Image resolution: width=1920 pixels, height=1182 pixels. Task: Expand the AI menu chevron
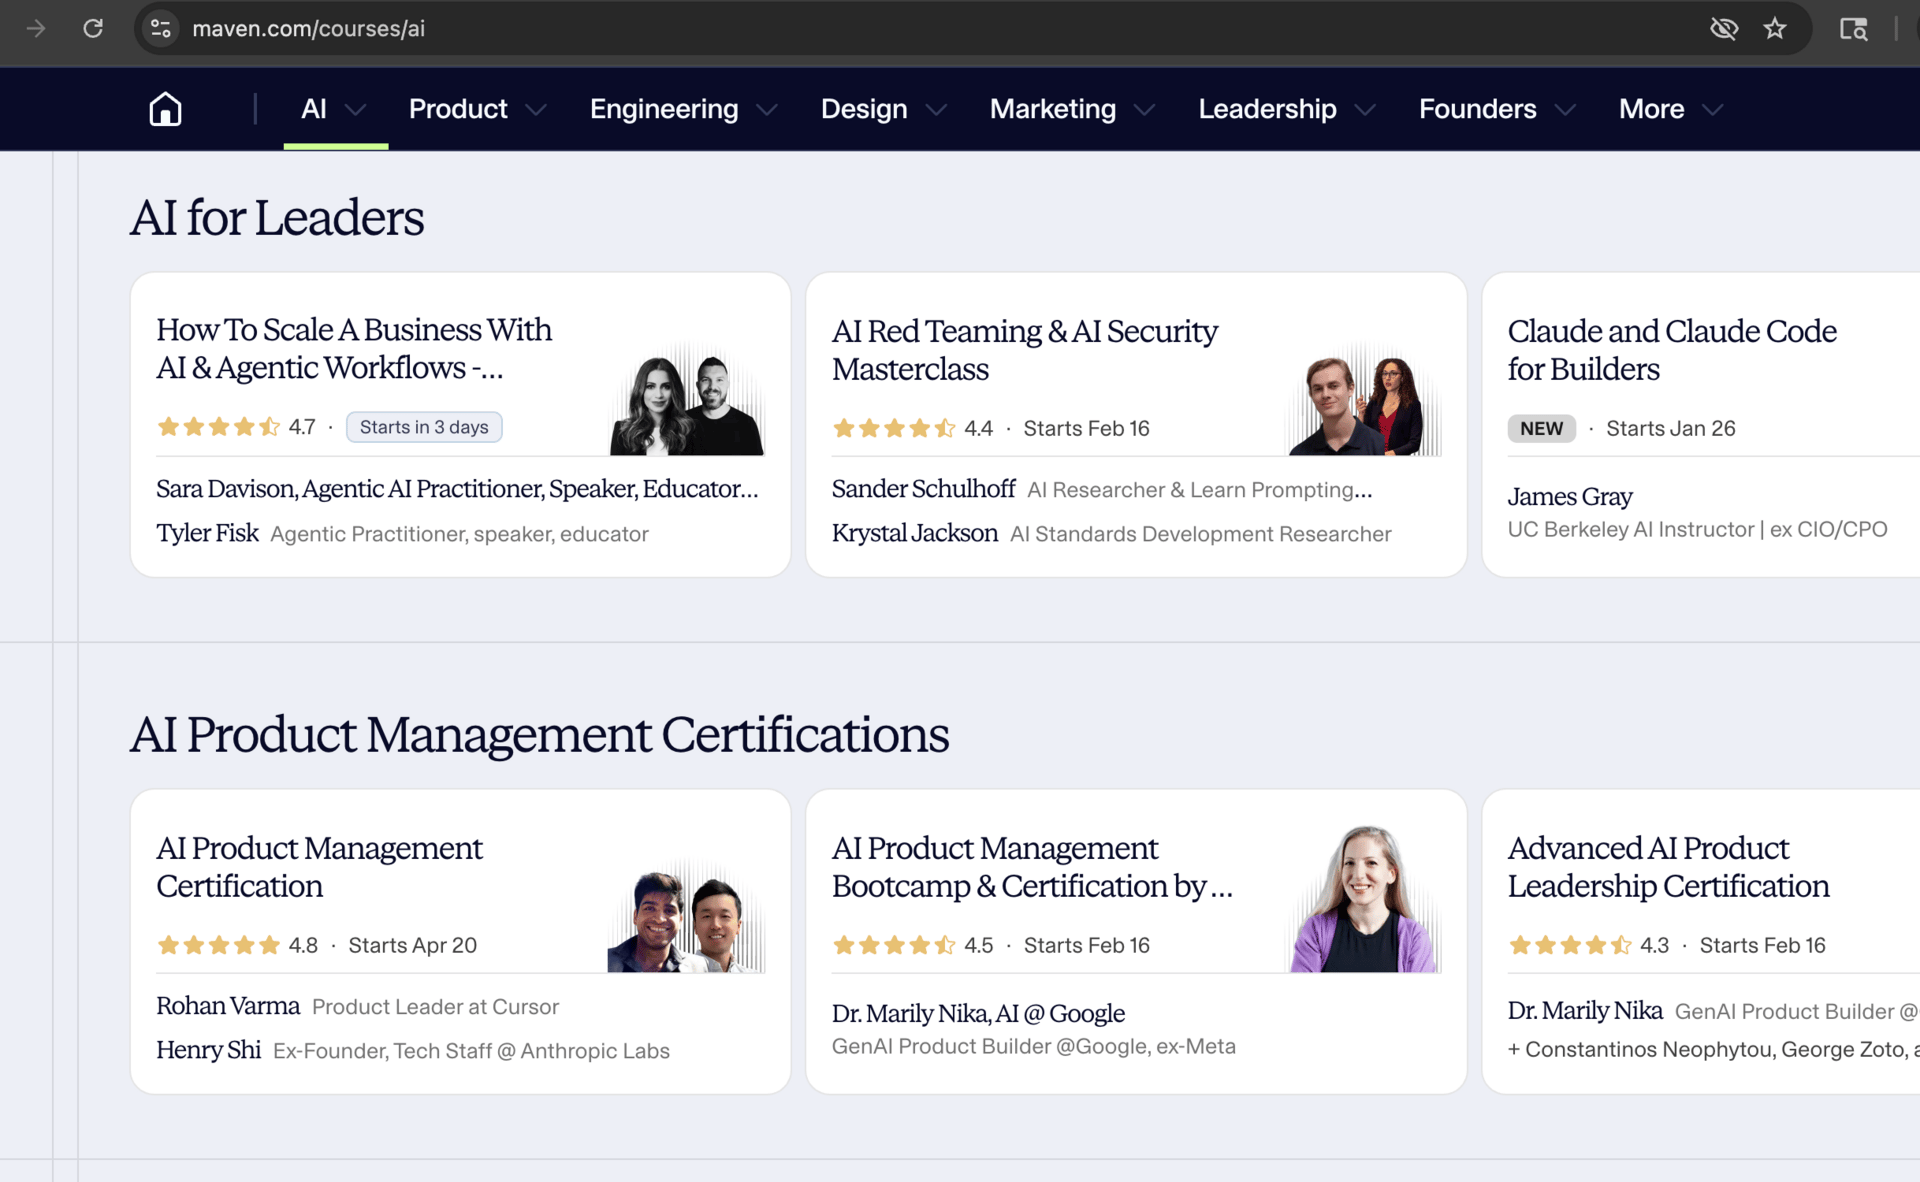click(355, 110)
